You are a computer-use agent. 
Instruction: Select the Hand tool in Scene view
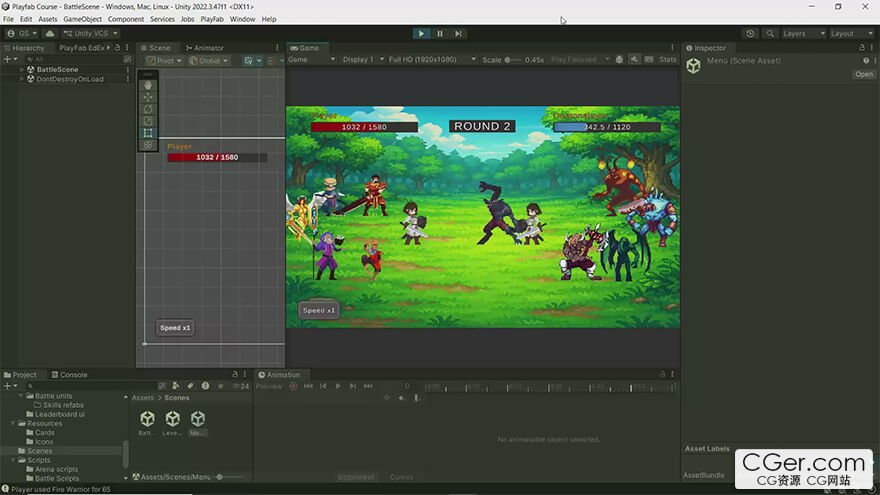click(148, 85)
